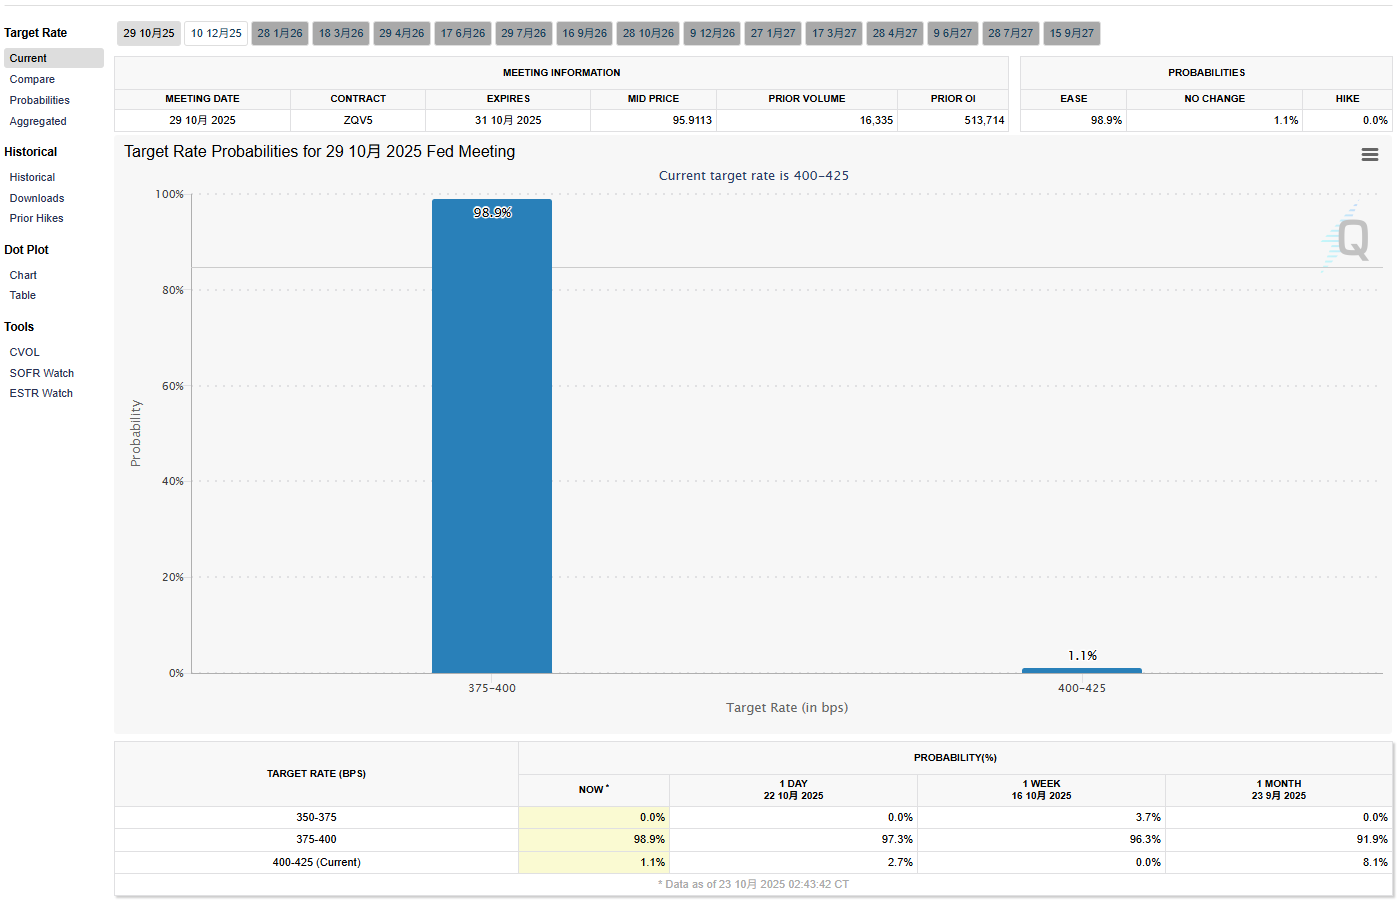This screenshot has height=902, width=1397.
Task: Open ESTR Watch tool
Action: click(x=41, y=393)
